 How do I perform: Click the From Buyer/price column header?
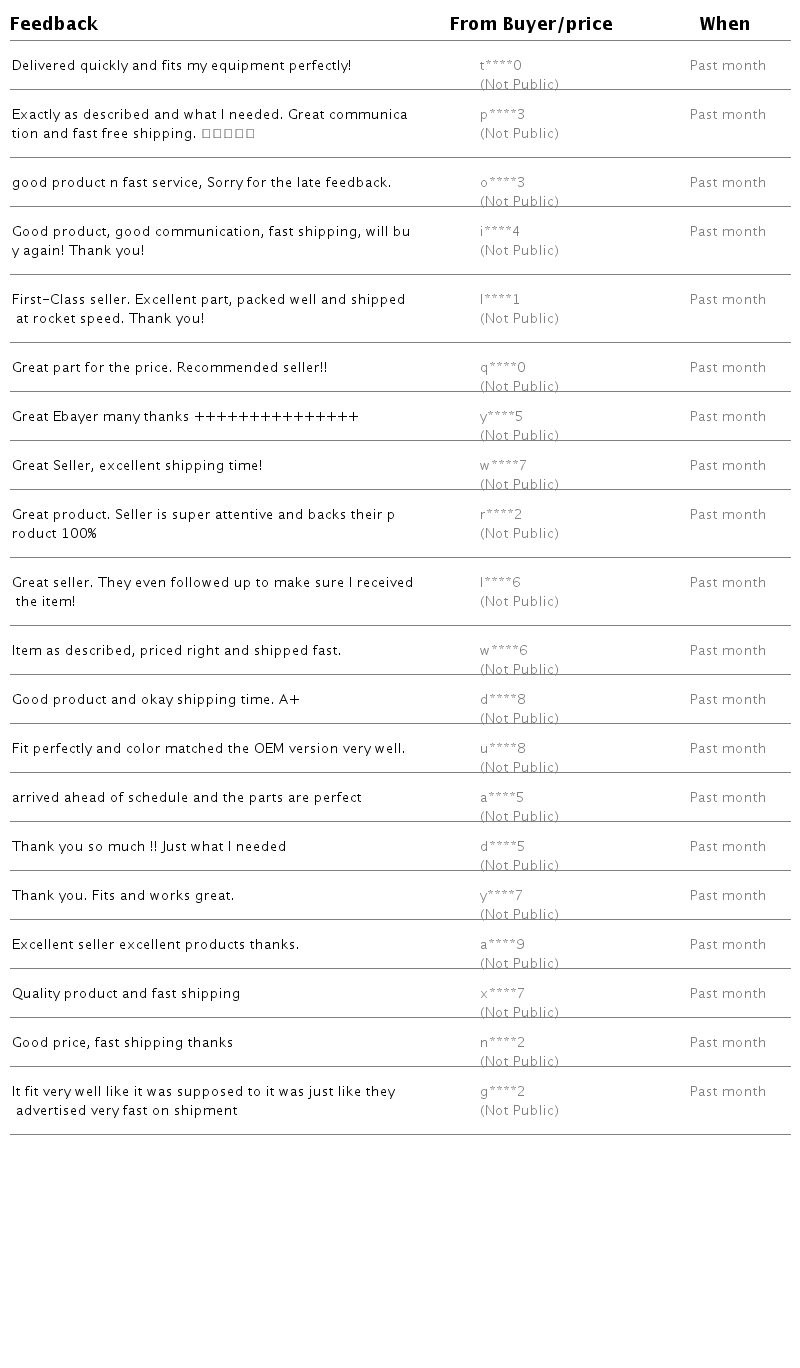[x=530, y=24]
